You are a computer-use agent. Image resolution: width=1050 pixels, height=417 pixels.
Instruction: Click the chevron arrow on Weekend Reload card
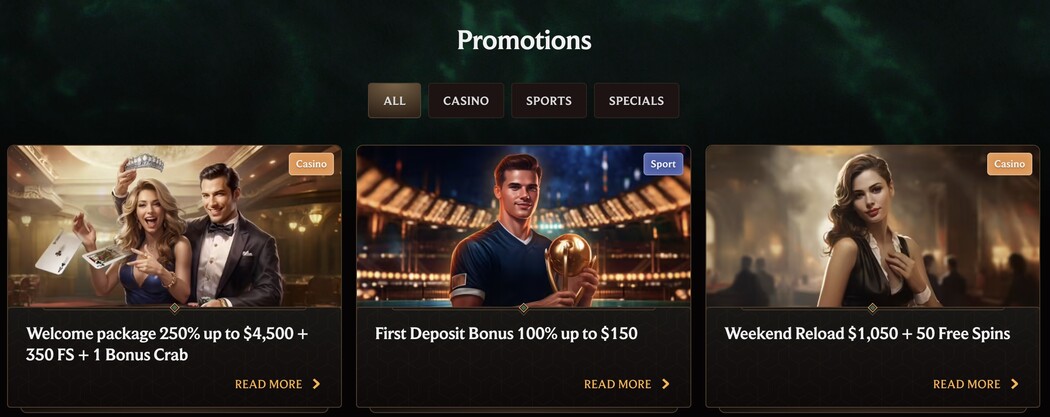coord(1015,384)
